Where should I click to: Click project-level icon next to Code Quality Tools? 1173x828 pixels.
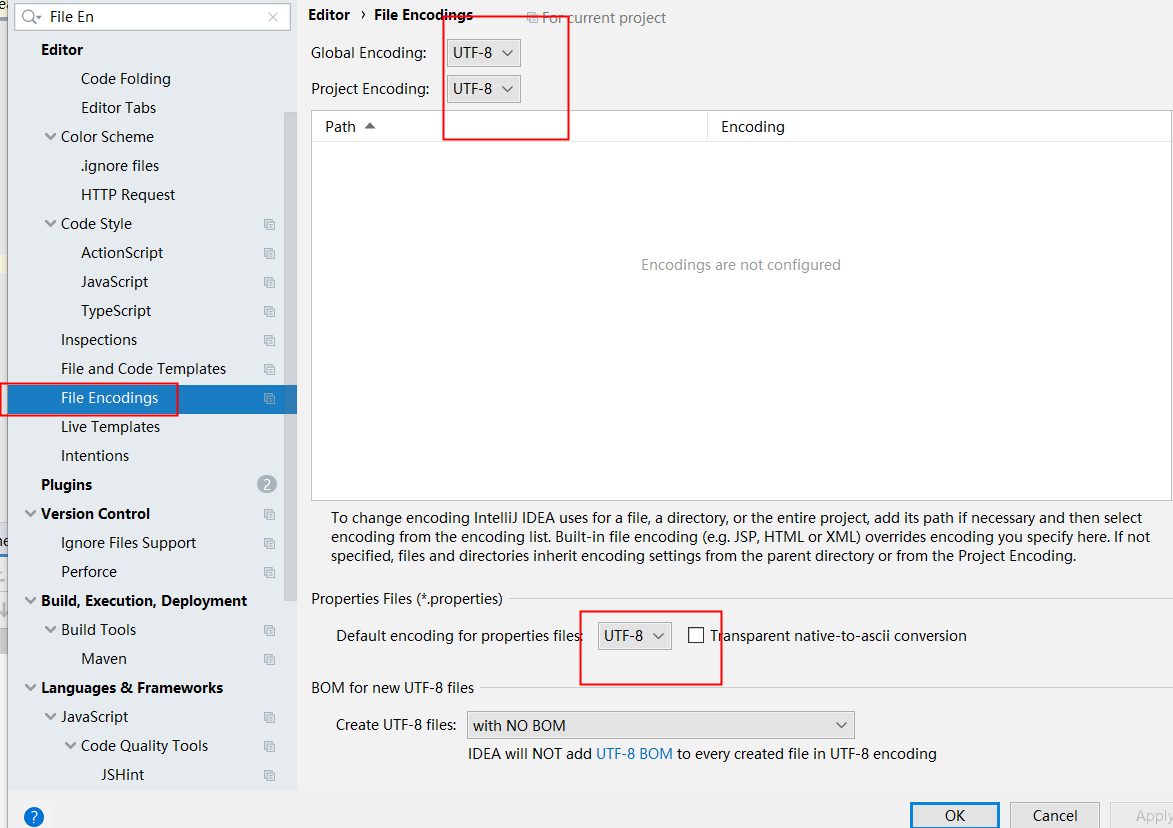[x=269, y=746]
